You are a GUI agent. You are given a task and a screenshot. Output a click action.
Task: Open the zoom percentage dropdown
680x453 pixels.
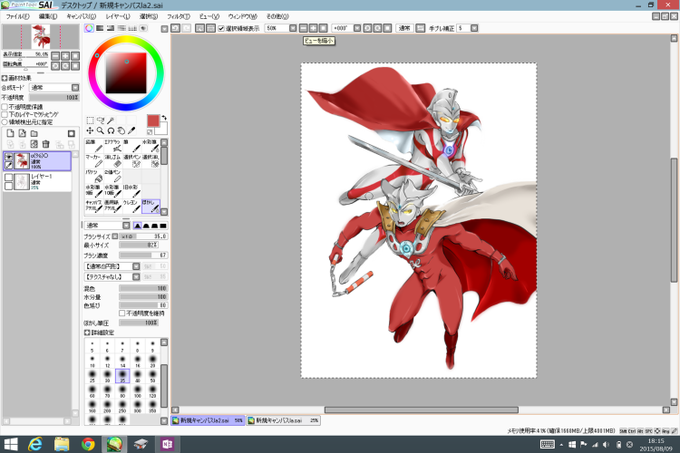tap(293, 28)
